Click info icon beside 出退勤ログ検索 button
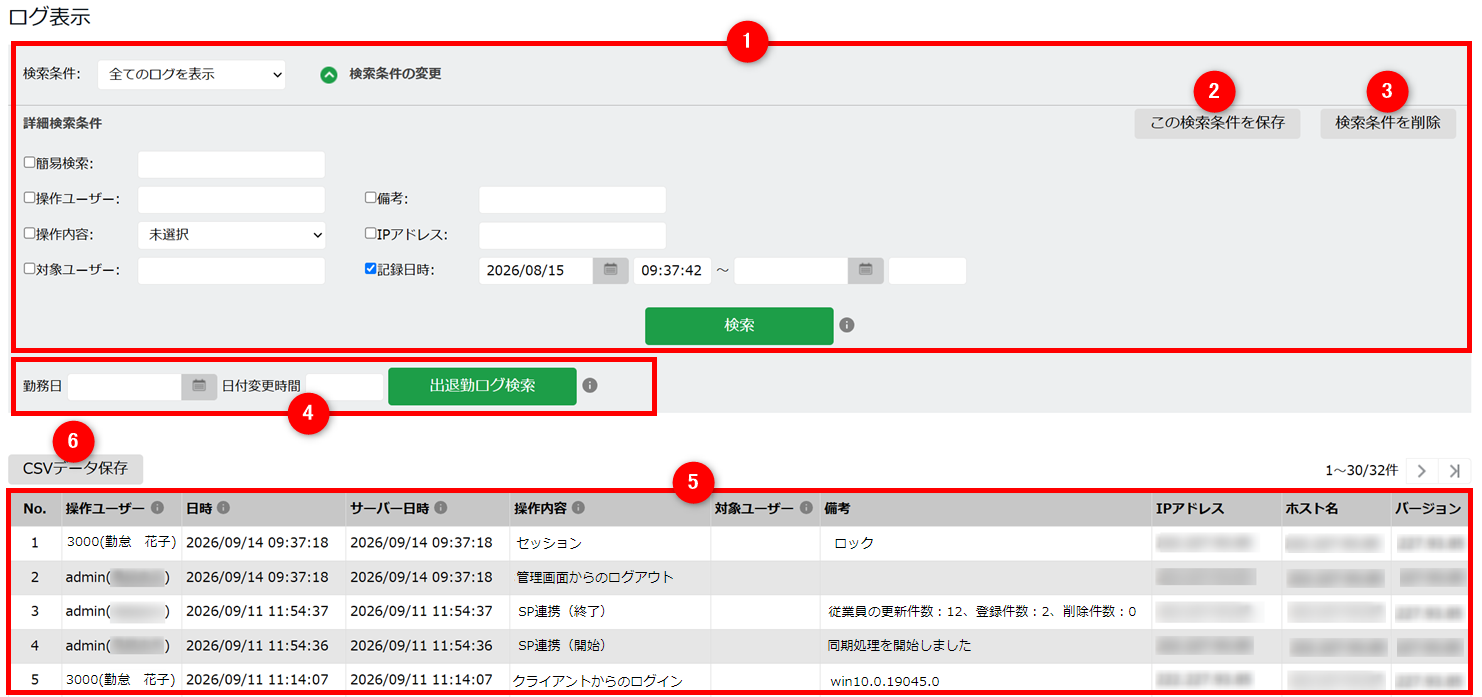This screenshot has height=697, width=1482. (590, 385)
